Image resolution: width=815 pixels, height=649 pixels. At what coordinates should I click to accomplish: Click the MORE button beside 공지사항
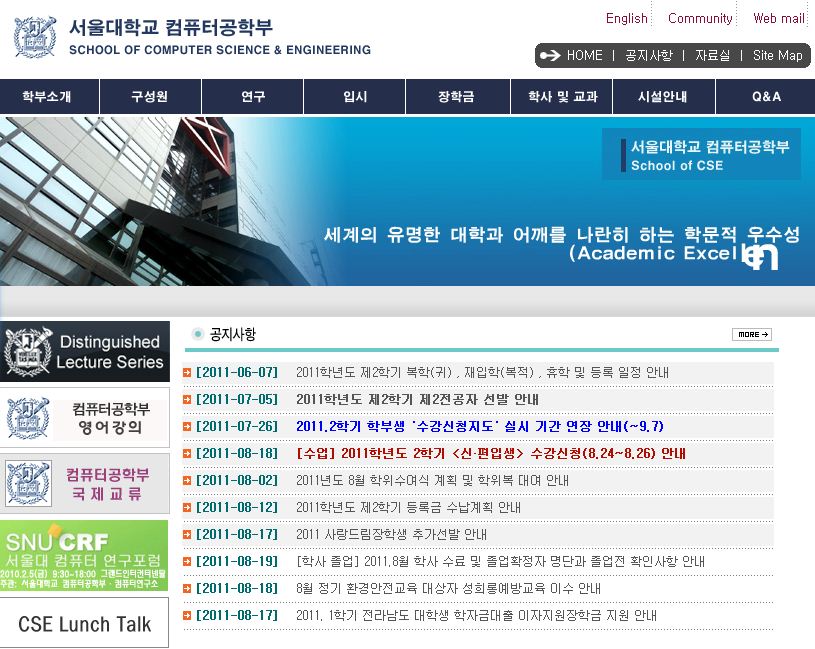coord(751,335)
